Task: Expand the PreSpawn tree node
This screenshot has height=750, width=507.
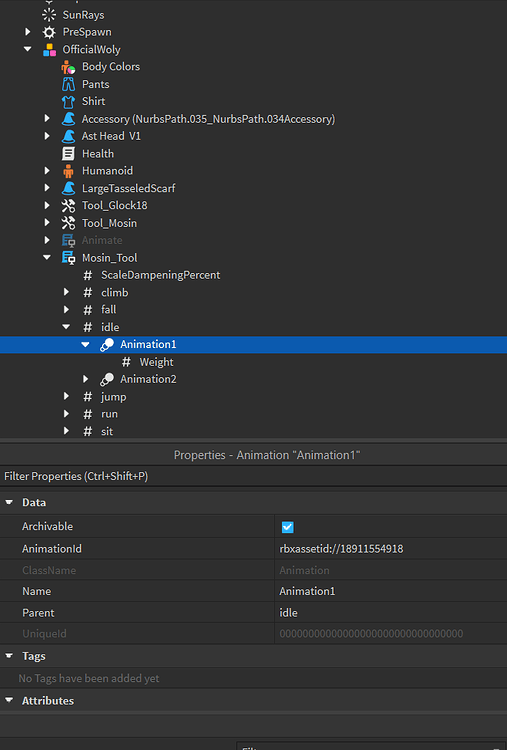Action: click(27, 32)
